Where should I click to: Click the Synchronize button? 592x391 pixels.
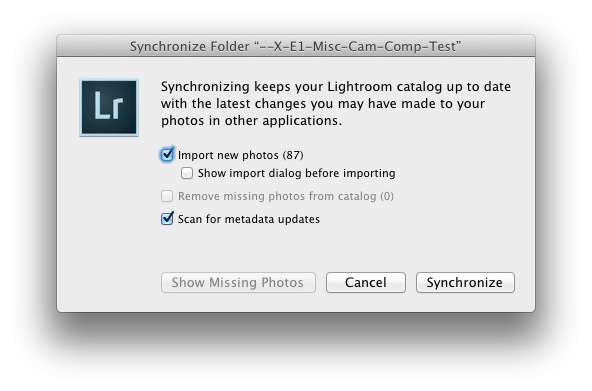[x=465, y=282]
